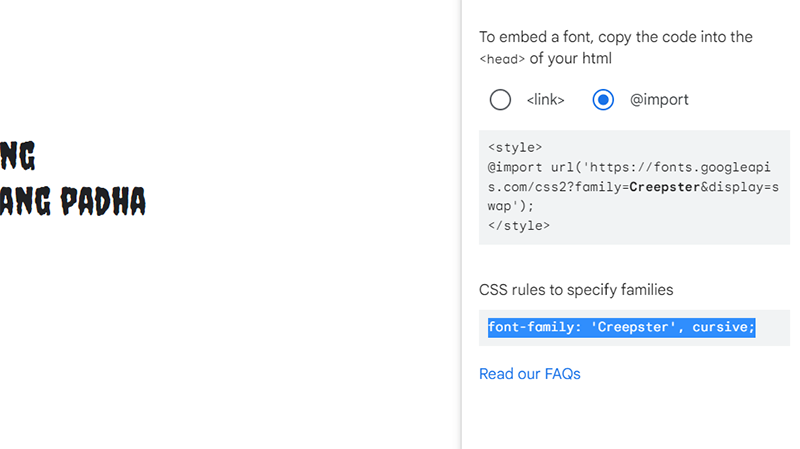
Task: Click empty space right of the font-family rule
Action: pyautogui.click(x=772, y=328)
